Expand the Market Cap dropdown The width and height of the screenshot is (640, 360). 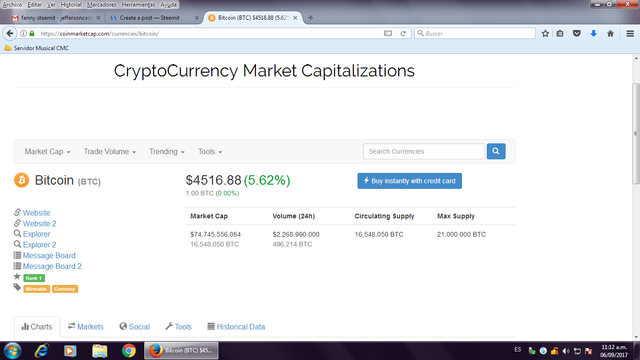pyautogui.click(x=47, y=151)
